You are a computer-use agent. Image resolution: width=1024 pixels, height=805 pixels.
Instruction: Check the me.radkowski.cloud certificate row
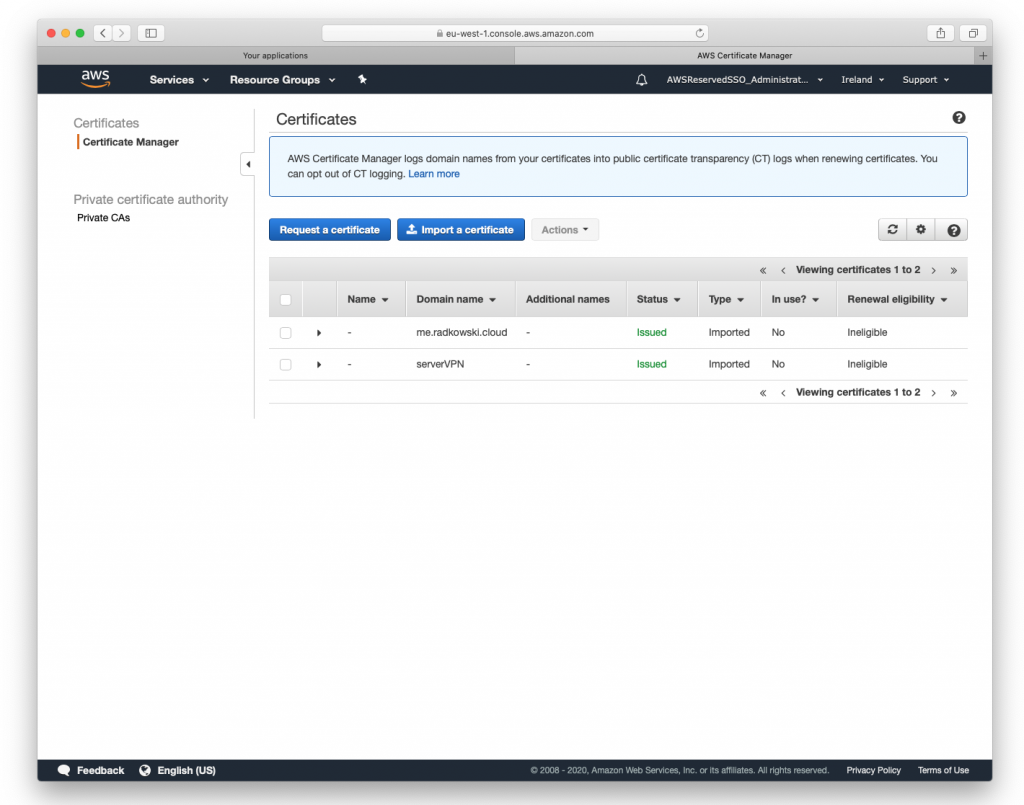[x=285, y=333]
